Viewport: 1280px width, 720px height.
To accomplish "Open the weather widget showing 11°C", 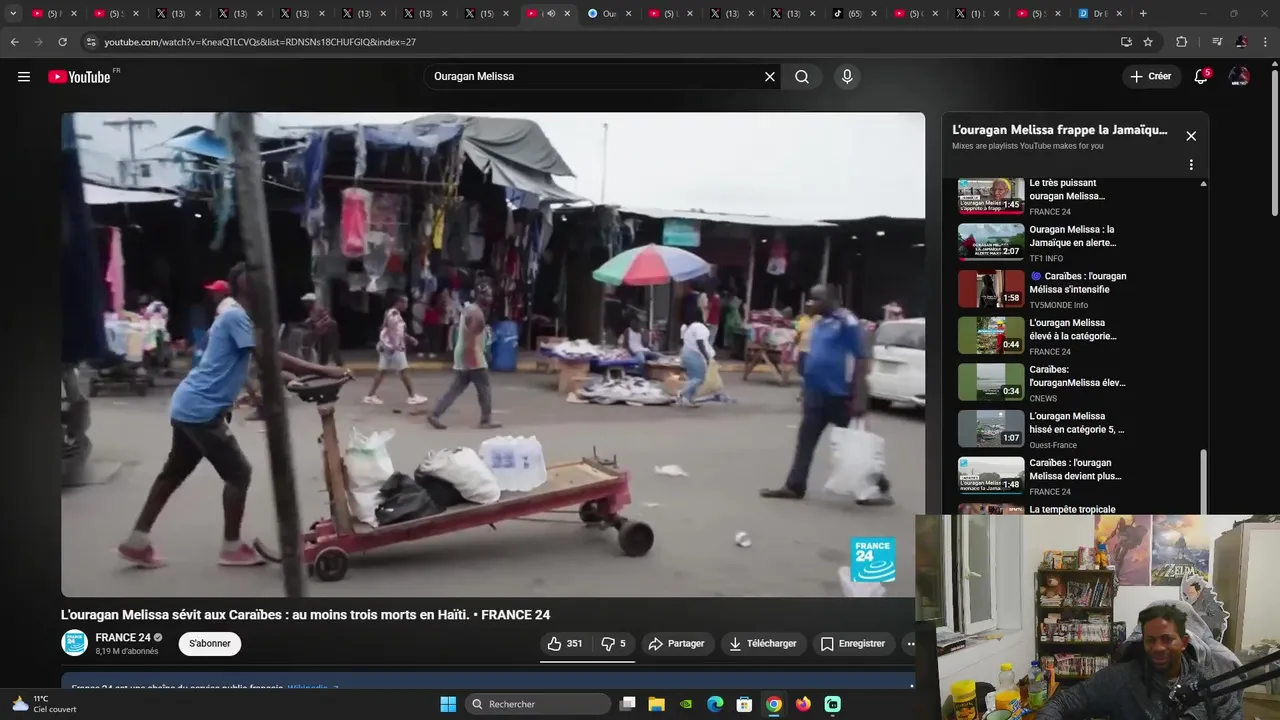I will pos(44,704).
